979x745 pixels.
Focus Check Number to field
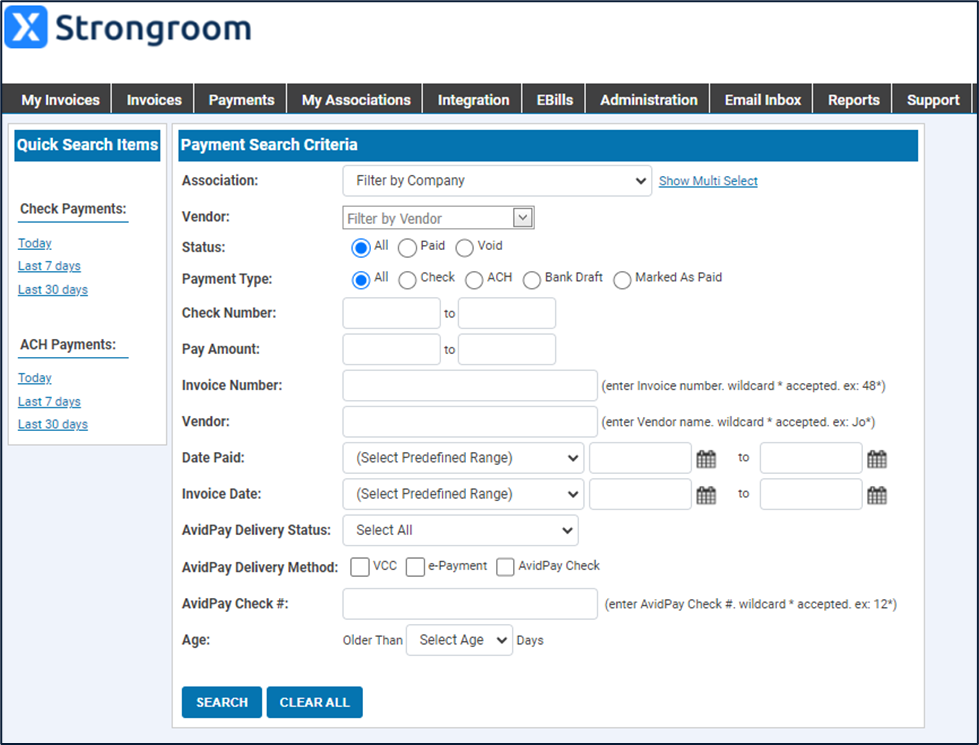(x=507, y=313)
